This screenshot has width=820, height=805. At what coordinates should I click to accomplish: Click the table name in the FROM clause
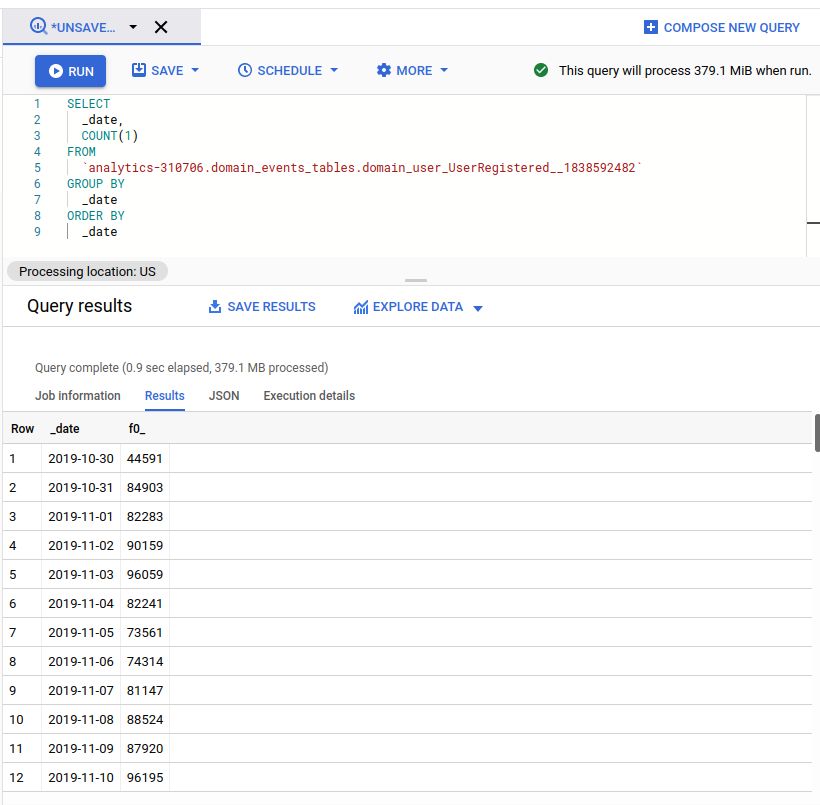point(362,168)
